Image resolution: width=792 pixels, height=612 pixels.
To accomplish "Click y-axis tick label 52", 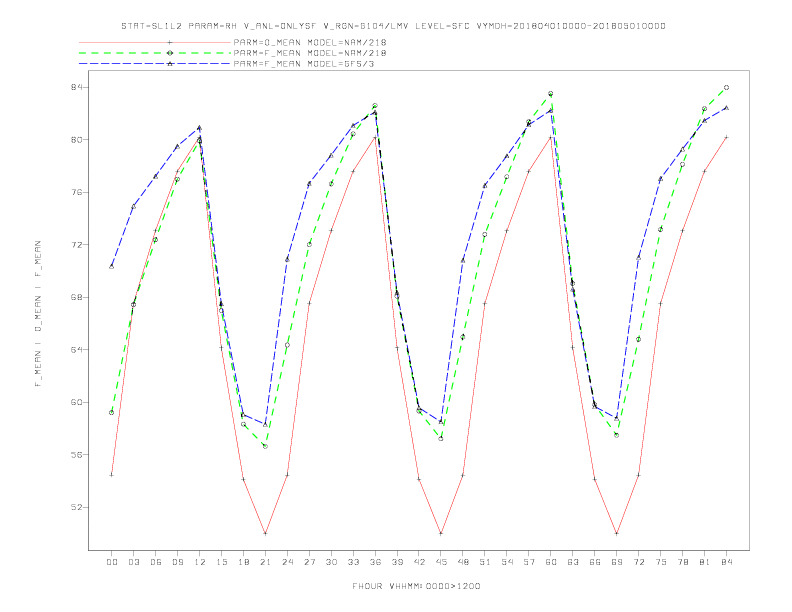I will [77, 507].
